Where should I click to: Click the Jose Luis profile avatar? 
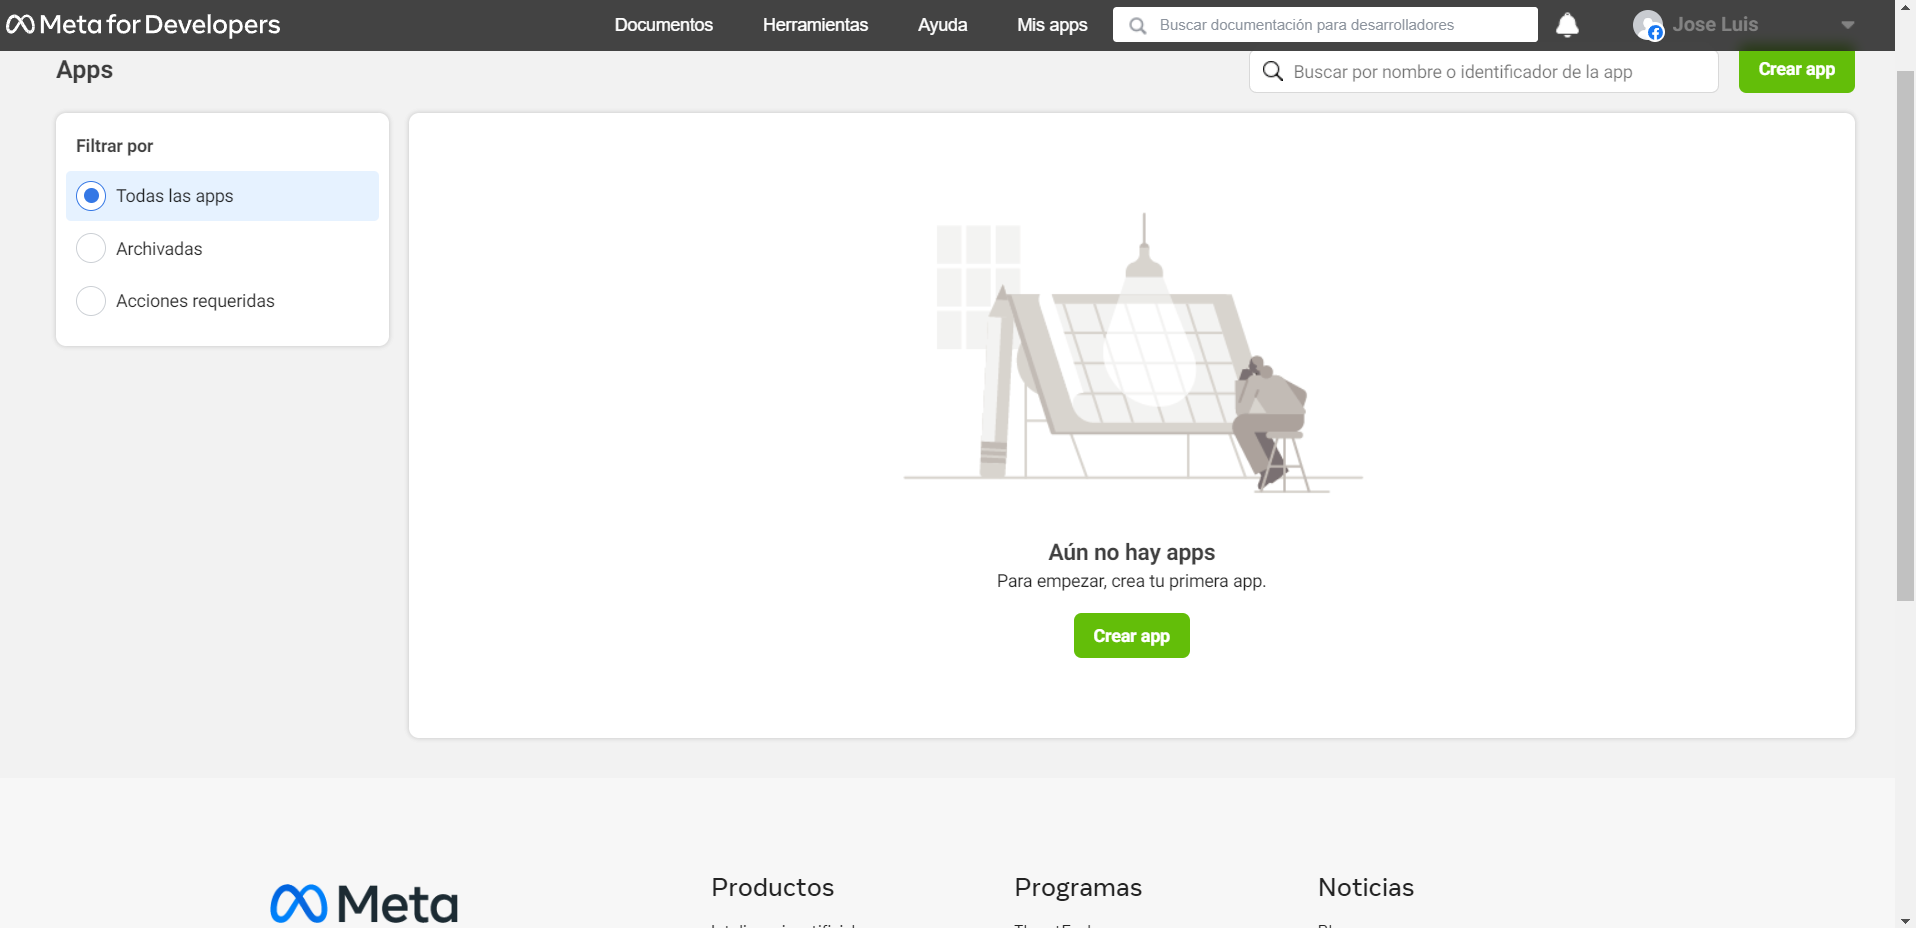pyautogui.click(x=1647, y=25)
